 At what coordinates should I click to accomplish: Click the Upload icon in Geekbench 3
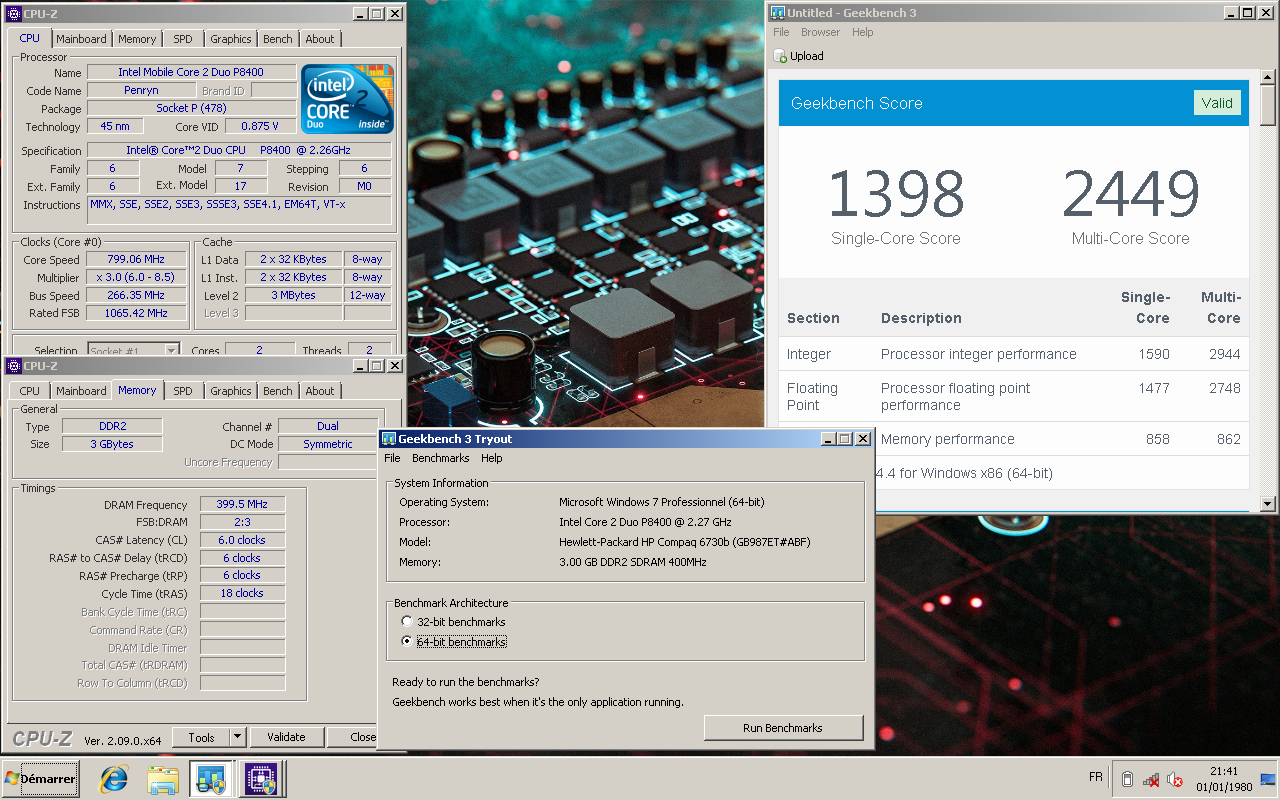tap(781, 56)
